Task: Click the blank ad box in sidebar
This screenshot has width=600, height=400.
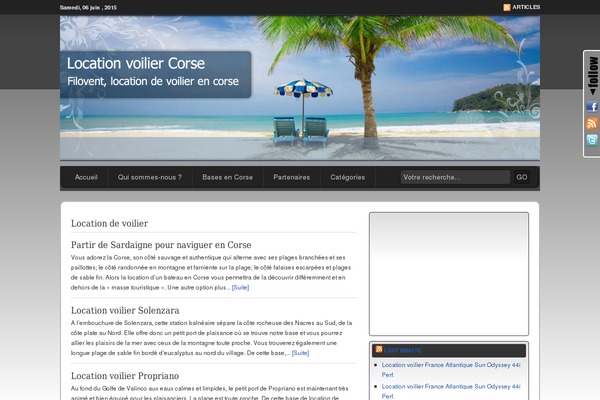Action: click(449, 274)
